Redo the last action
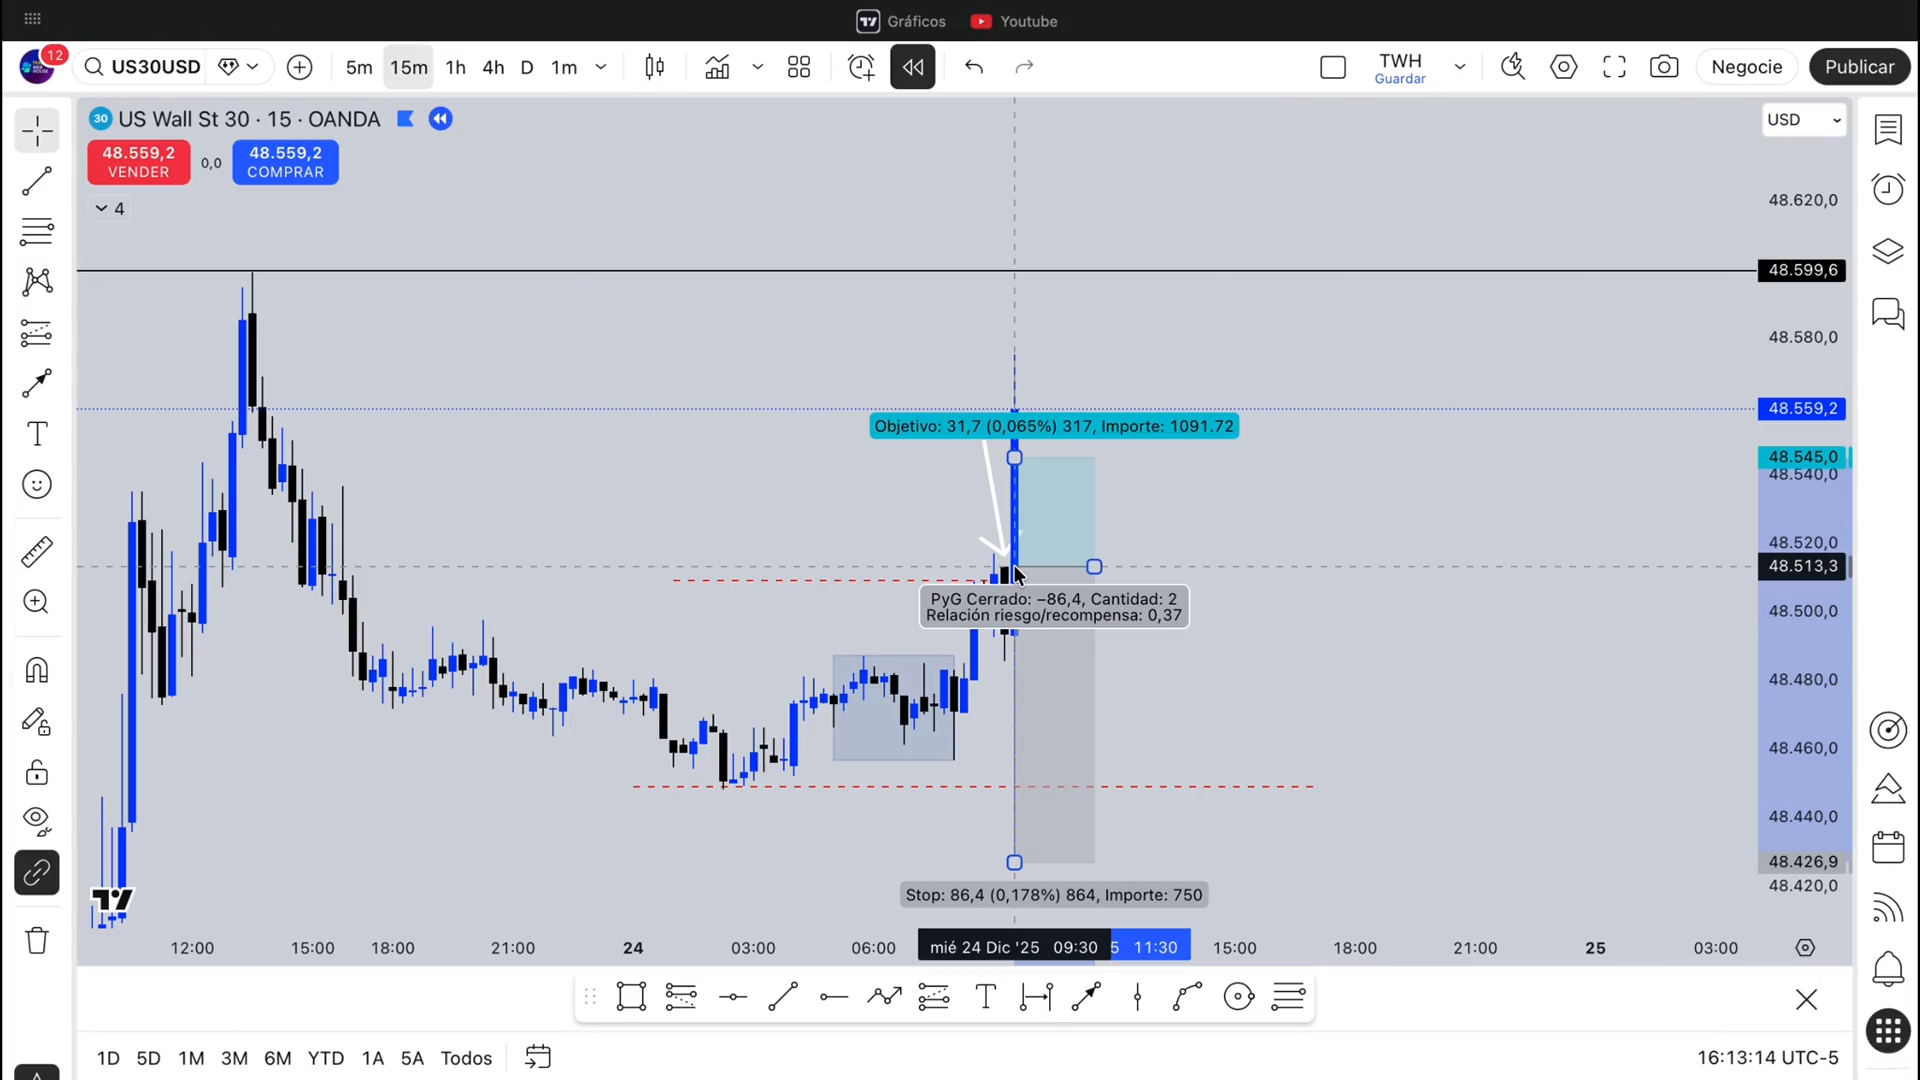The height and width of the screenshot is (1080, 1920). click(x=1024, y=67)
